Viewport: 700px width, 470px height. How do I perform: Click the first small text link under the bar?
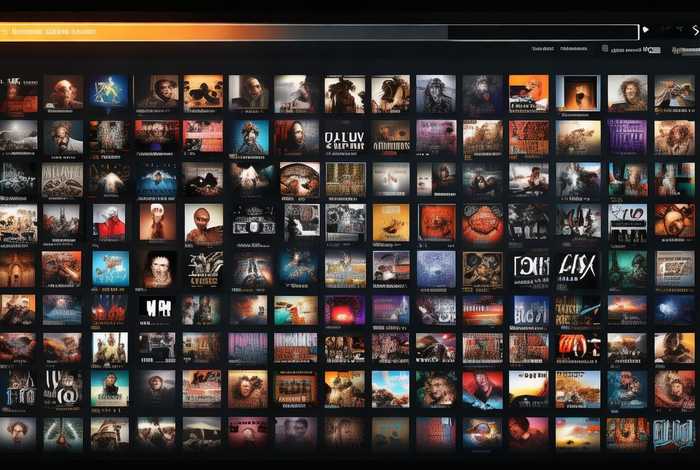coord(542,48)
